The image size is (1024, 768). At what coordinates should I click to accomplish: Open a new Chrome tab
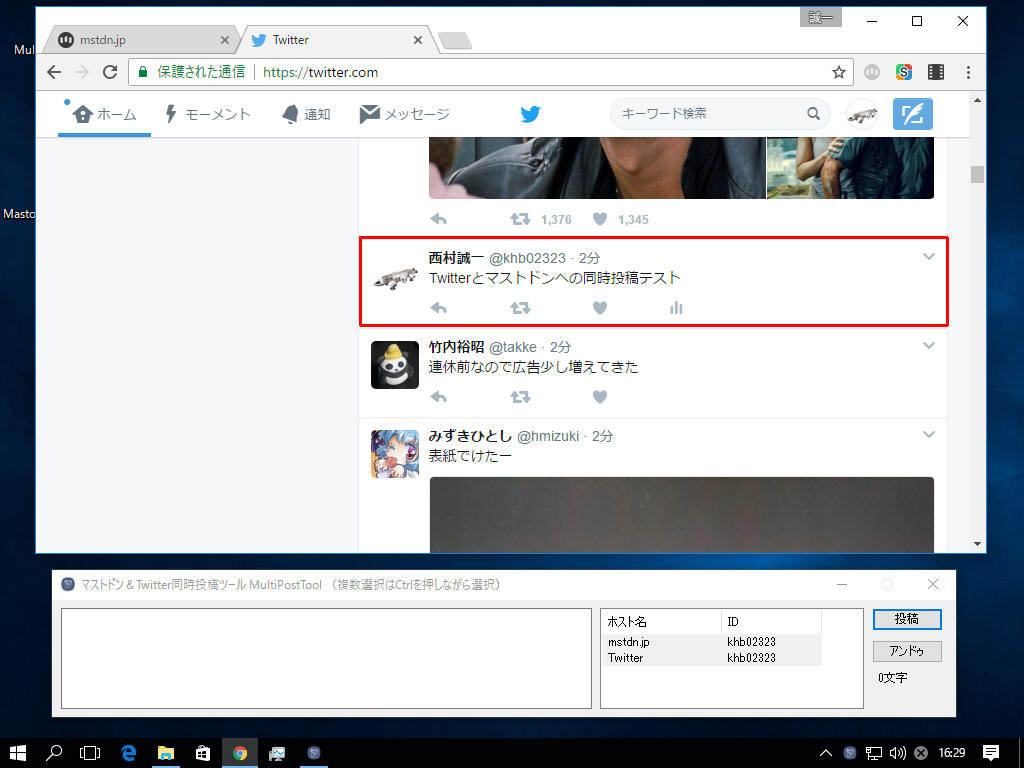tap(455, 41)
